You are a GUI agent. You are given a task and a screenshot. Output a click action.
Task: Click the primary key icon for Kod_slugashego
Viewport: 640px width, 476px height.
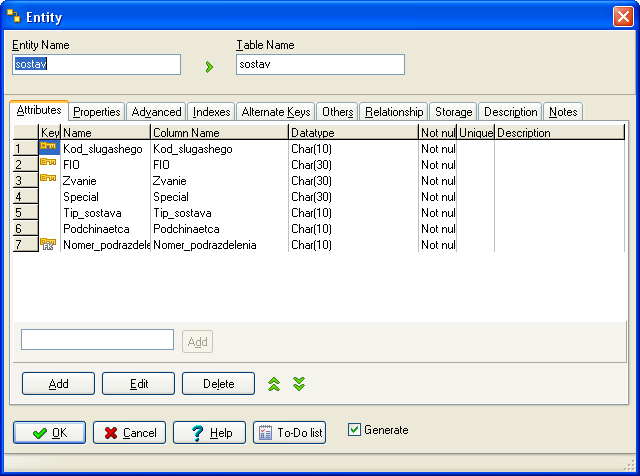coord(48,146)
